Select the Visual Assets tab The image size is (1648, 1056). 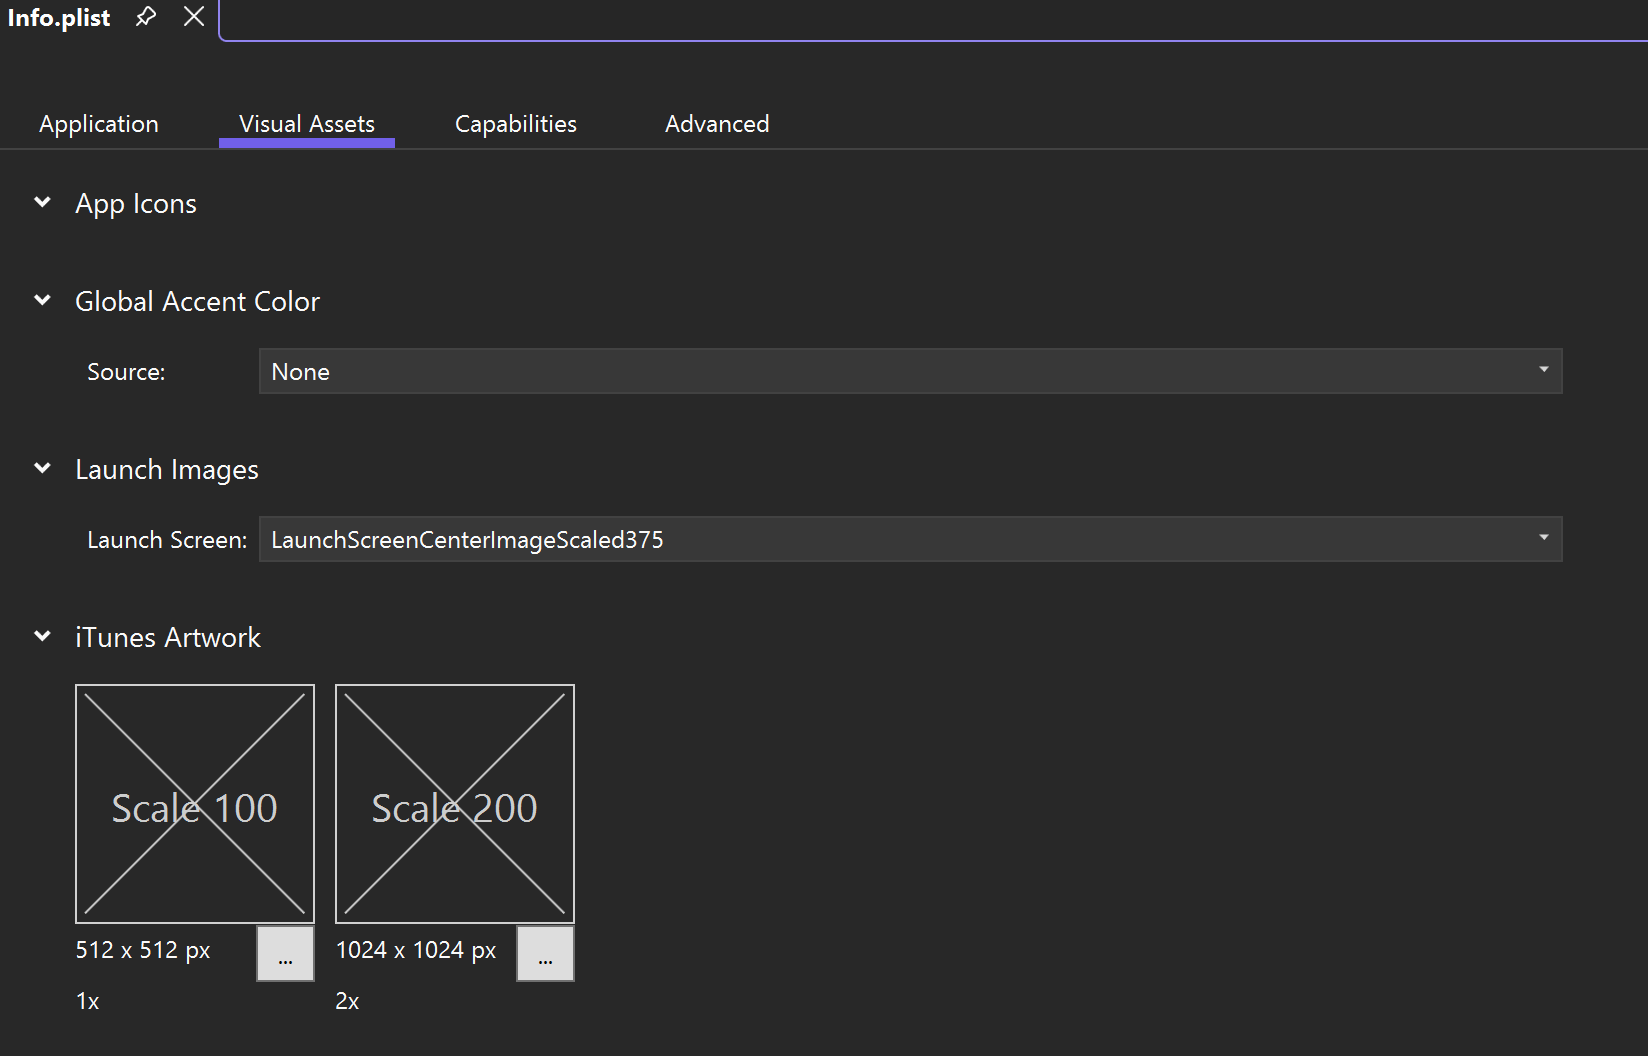coord(306,123)
